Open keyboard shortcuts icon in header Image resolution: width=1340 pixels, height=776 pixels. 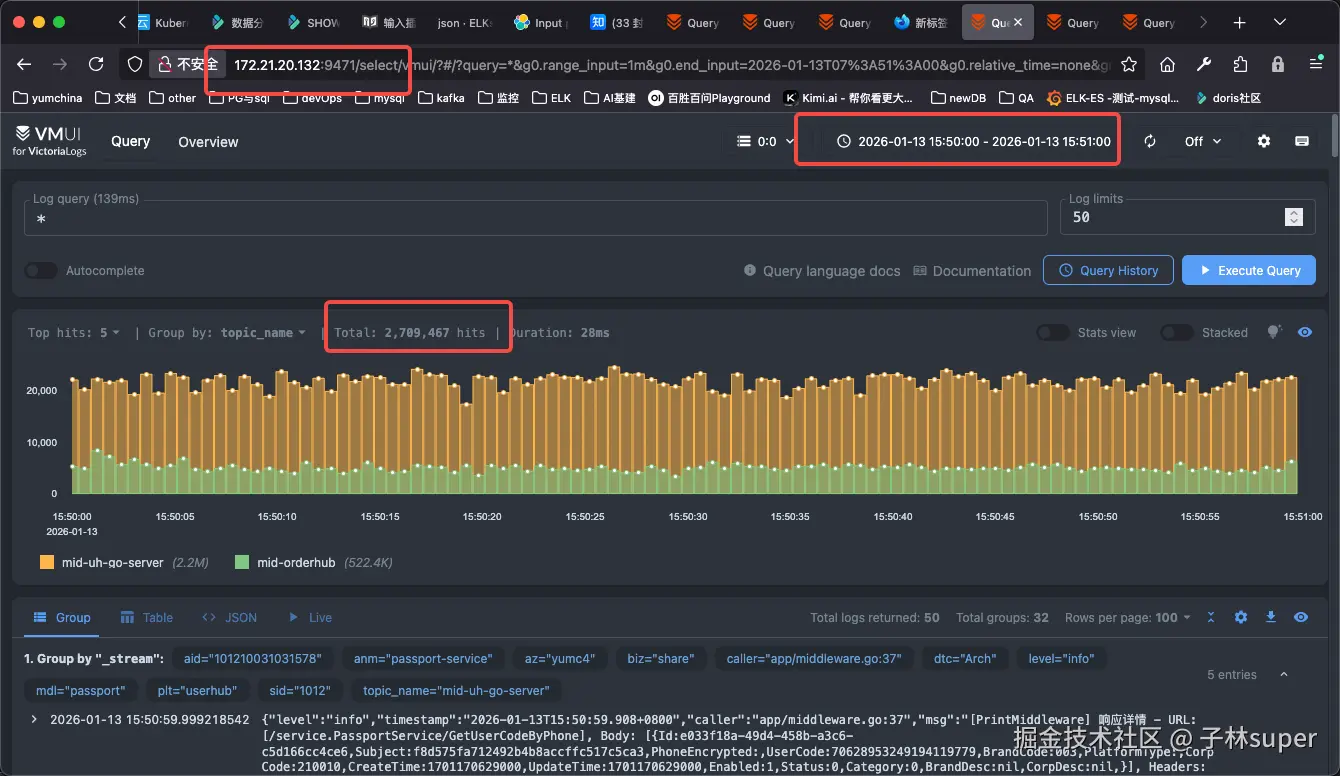pos(1302,141)
